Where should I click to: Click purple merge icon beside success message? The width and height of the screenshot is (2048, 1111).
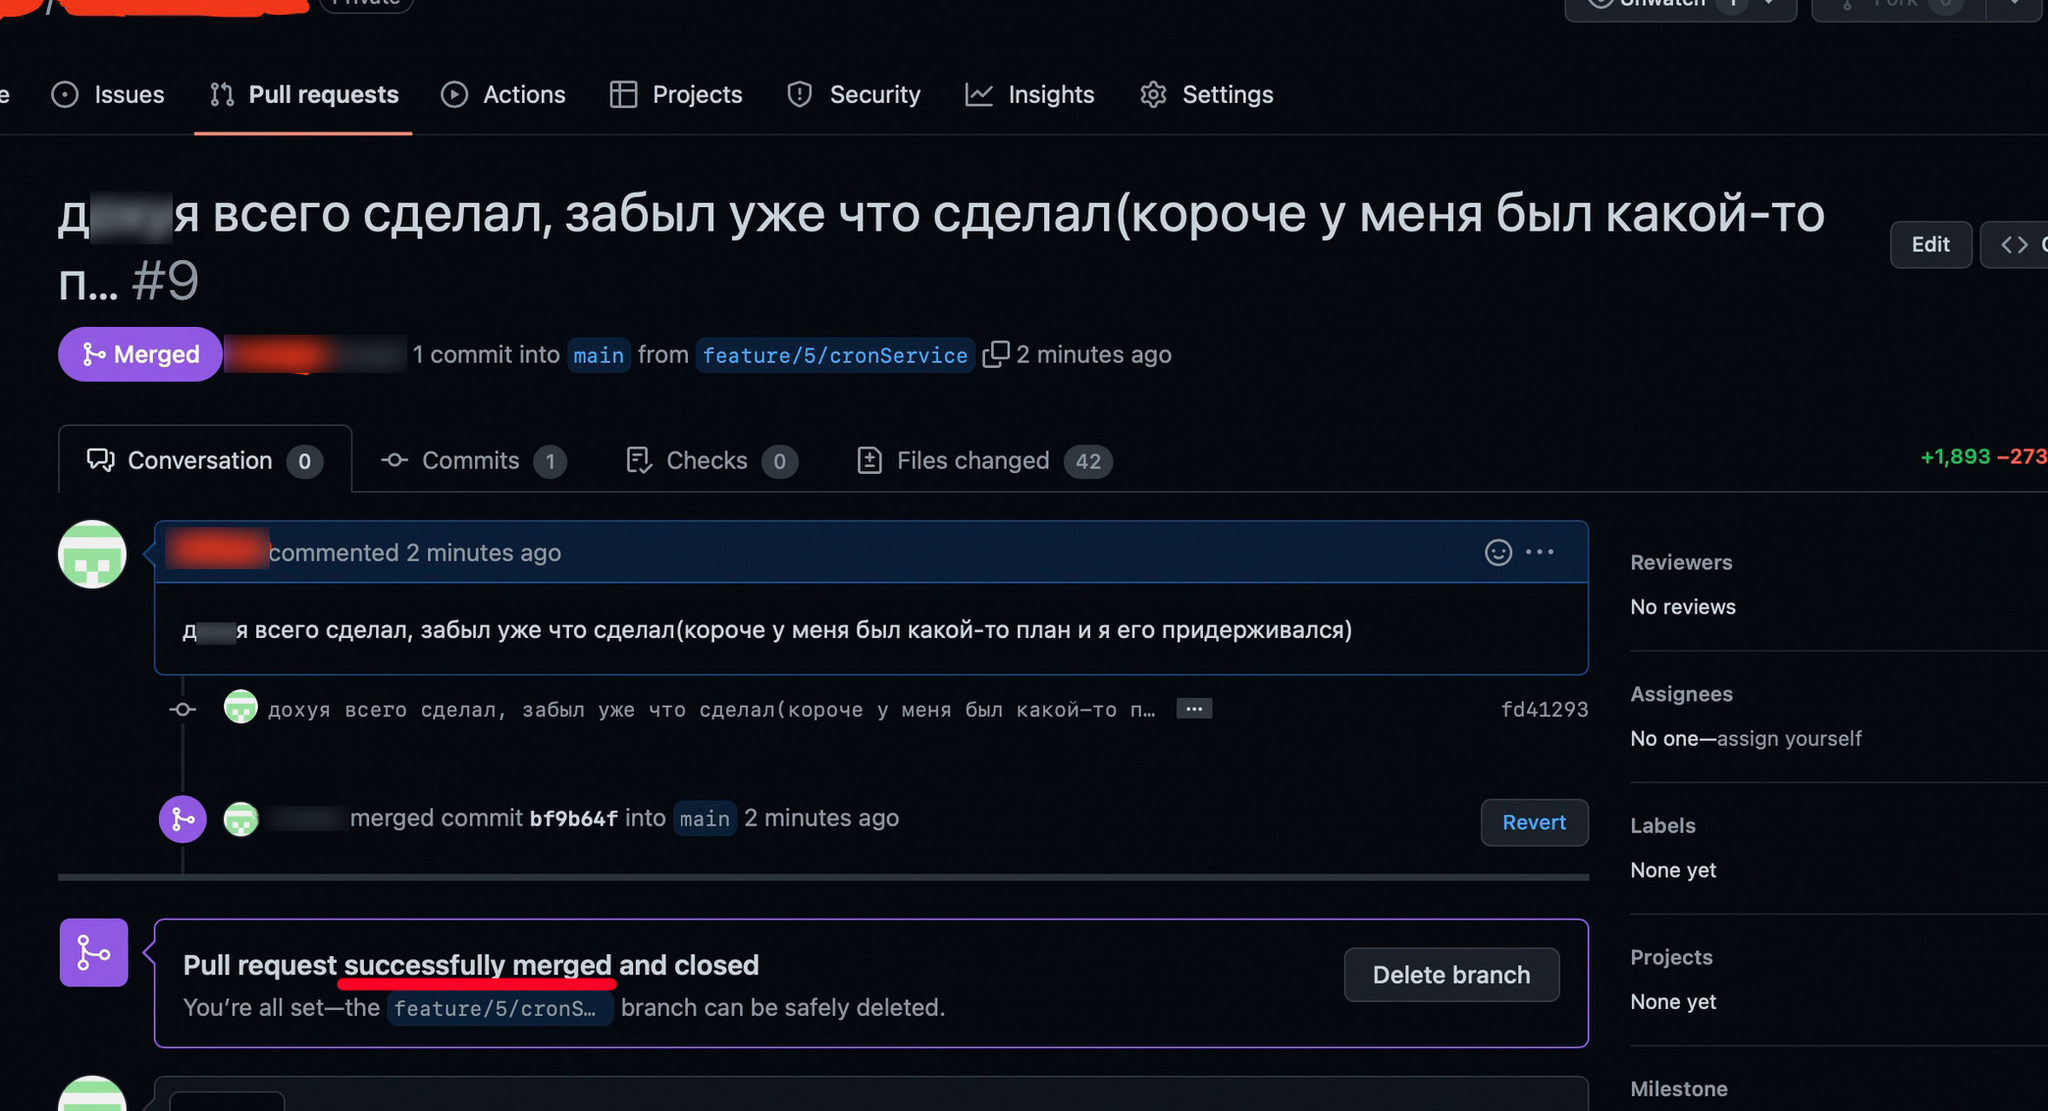click(93, 952)
